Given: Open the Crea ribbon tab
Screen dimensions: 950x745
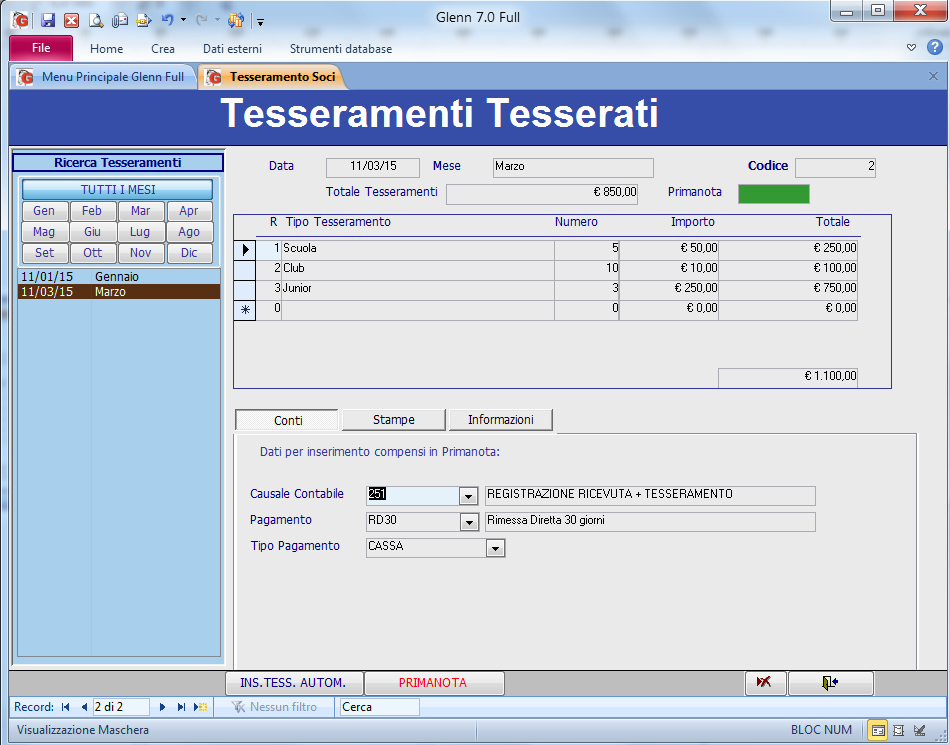Looking at the screenshot, I should click(163, 49).
